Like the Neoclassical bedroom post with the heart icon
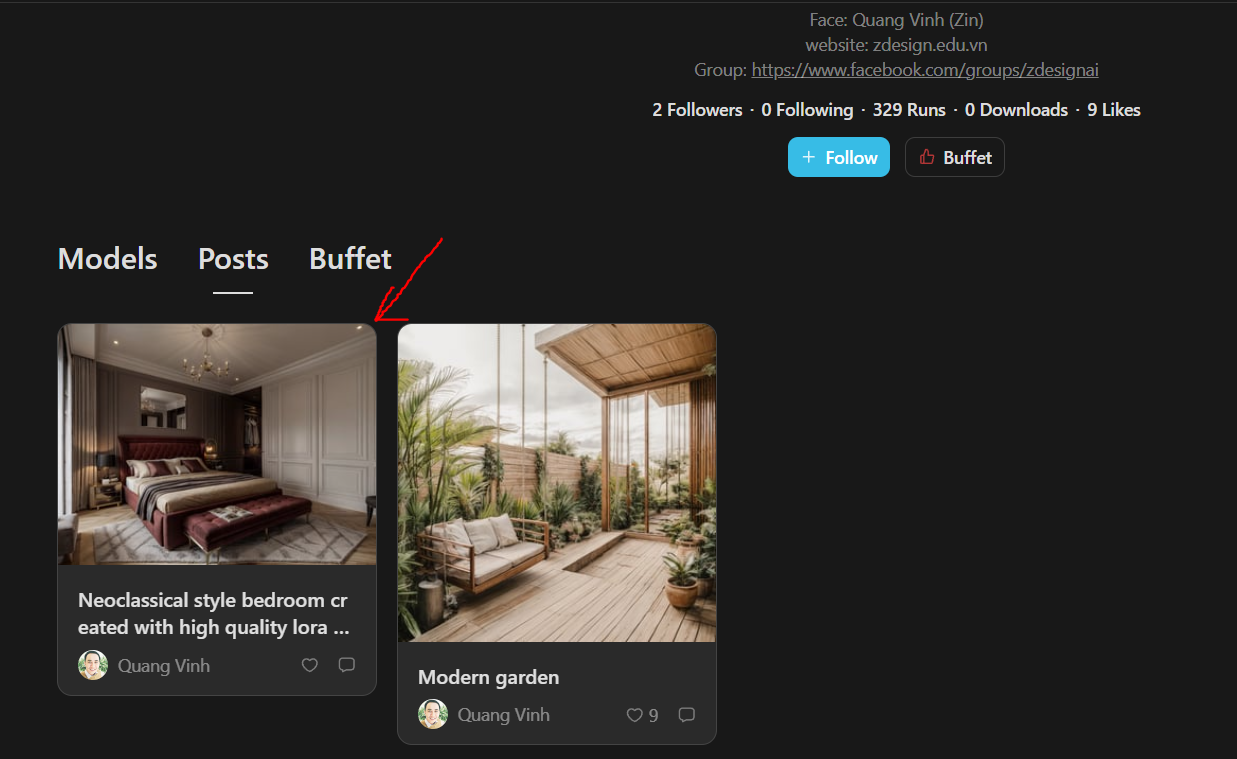 pos(310,665)
